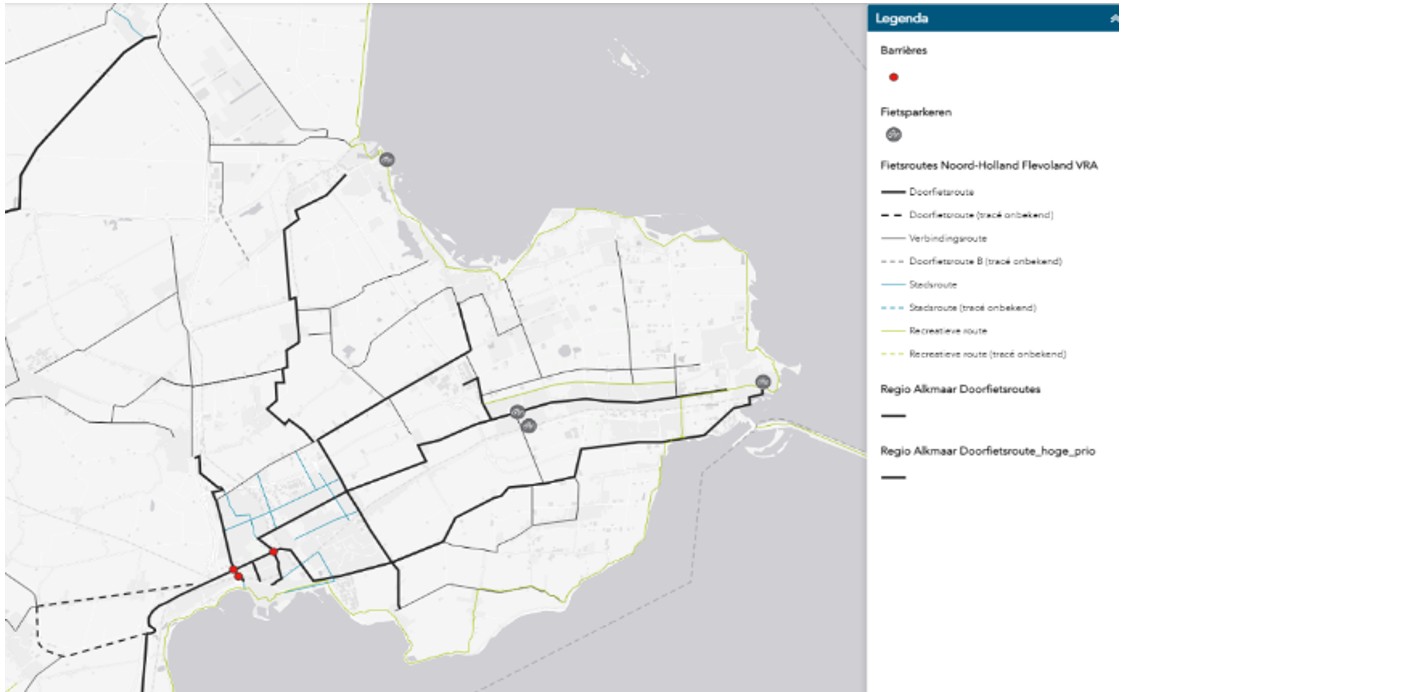
Task: Click the solid black Doorfietsroute line symbol
Action: [893, 192]
